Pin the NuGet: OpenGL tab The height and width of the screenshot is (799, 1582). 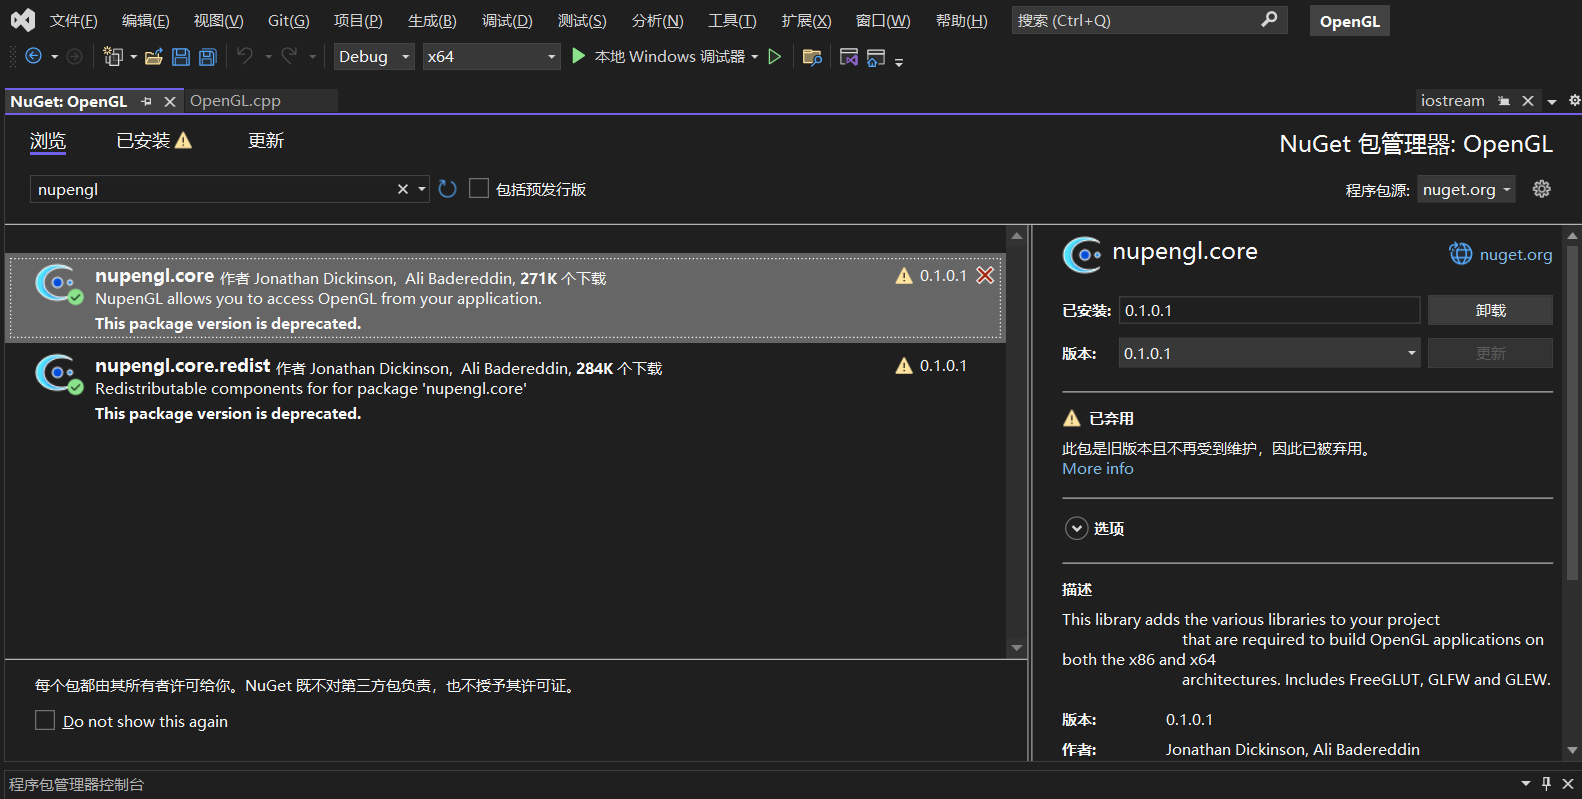(x=146, y=101)
